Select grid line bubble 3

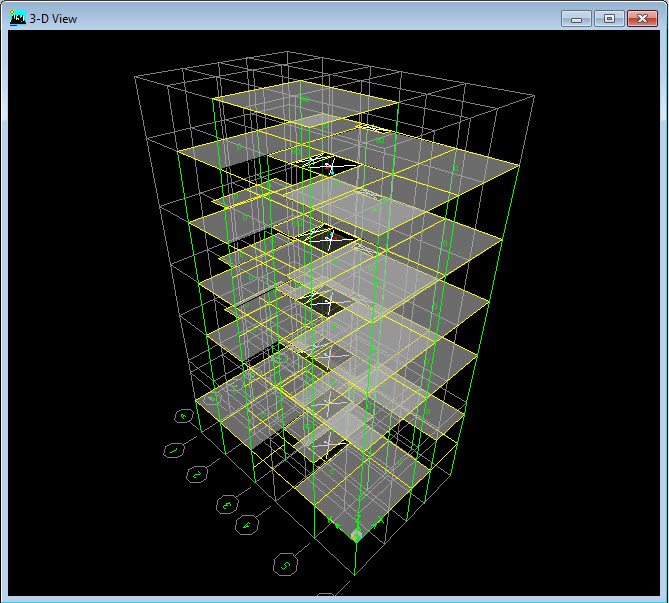[x=228, y=503]
